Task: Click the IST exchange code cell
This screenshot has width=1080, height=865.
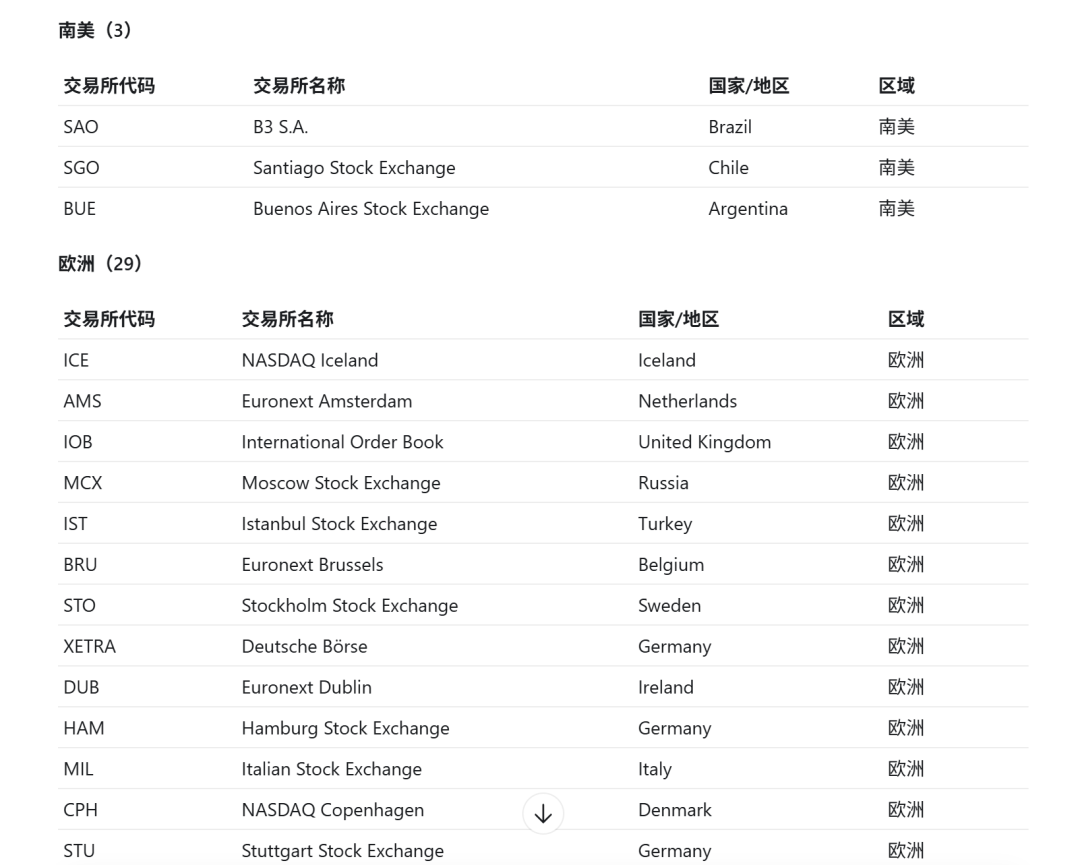Action: (75, 524)
